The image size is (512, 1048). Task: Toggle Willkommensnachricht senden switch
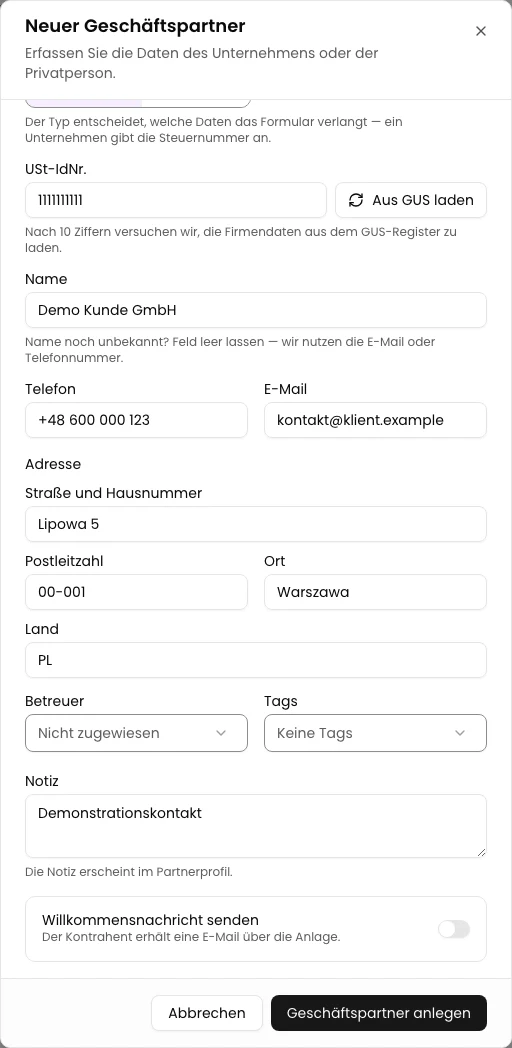(454, 929)
